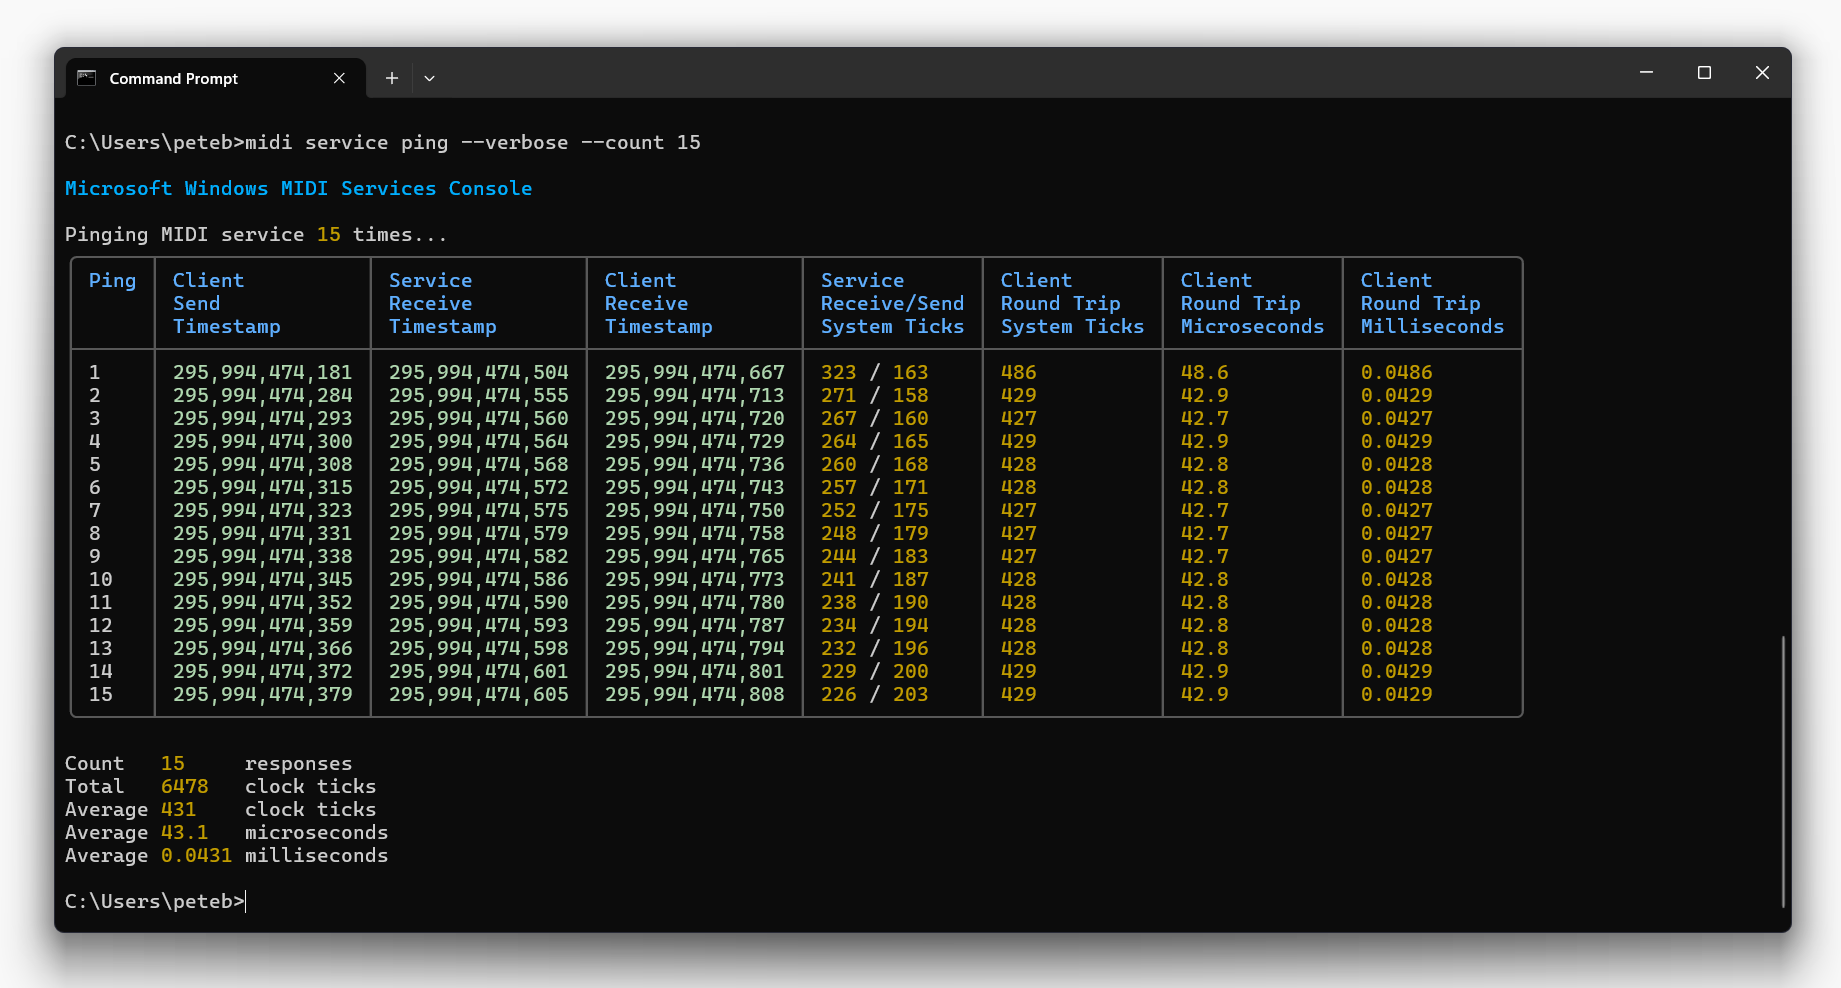Image resolution: width=1841 pixels, height=988 pixels.
Task: Click service receive timestamp 295,994,474,504
Action: (x=479, y=373)
